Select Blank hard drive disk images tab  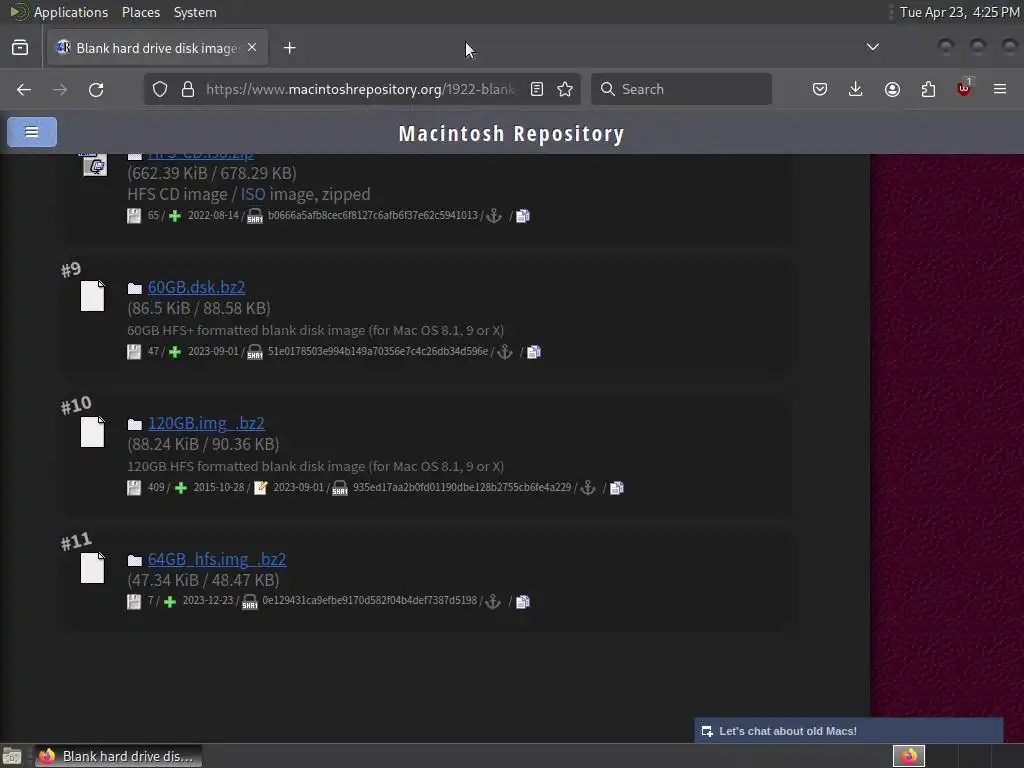157,48
